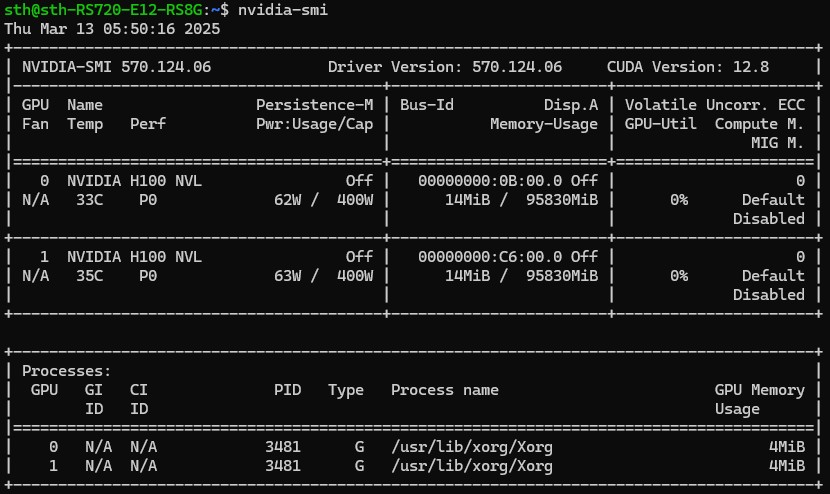Select the Name column header
Image resolution: width=830 pixels, height=494 pixels.
pos(85,105)
